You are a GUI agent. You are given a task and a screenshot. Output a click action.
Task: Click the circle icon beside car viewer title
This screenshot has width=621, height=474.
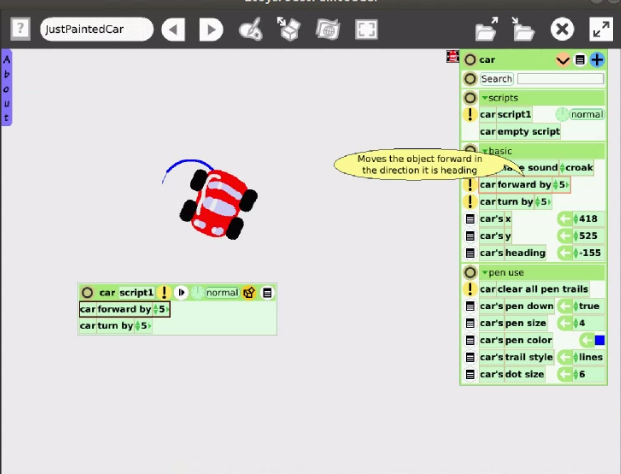point(470,60)
